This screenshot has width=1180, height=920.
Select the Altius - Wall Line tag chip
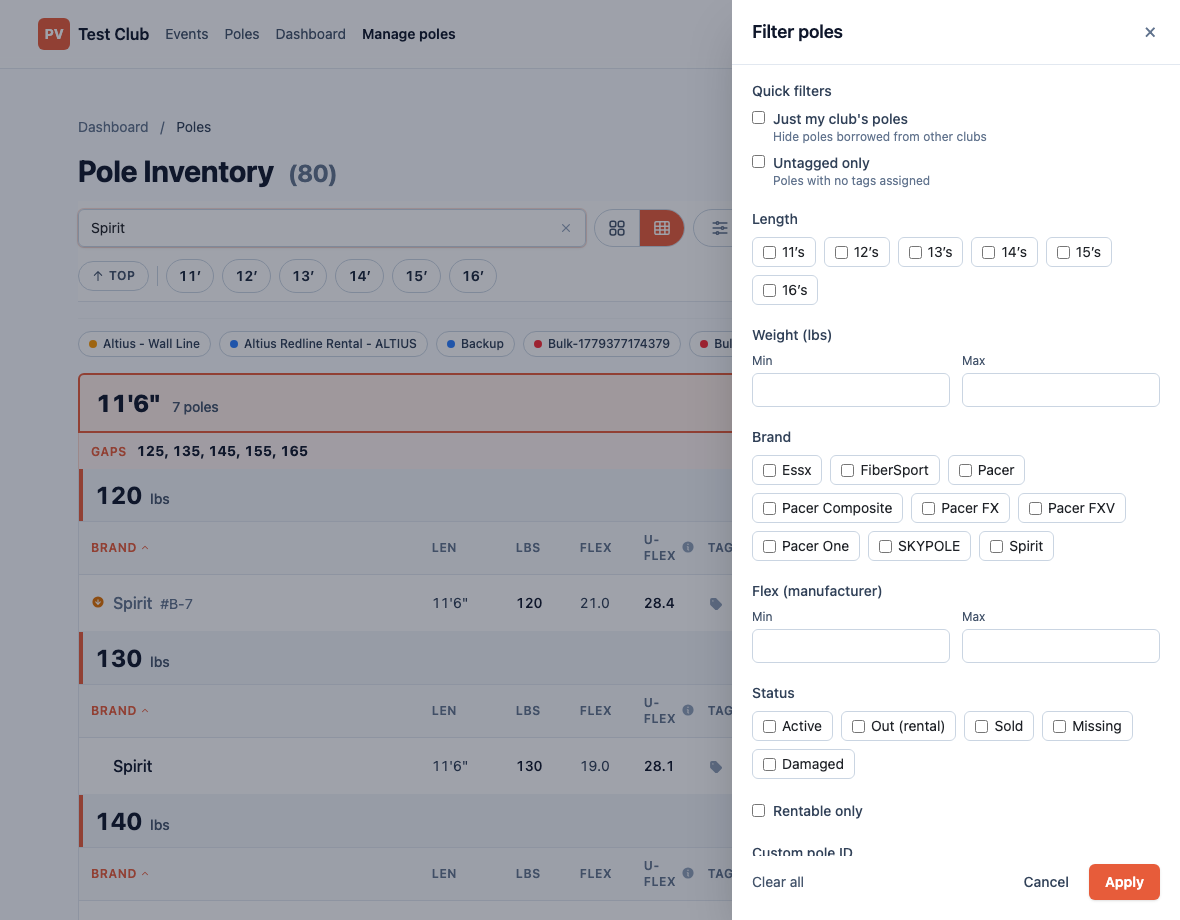(x=144, y=344)
